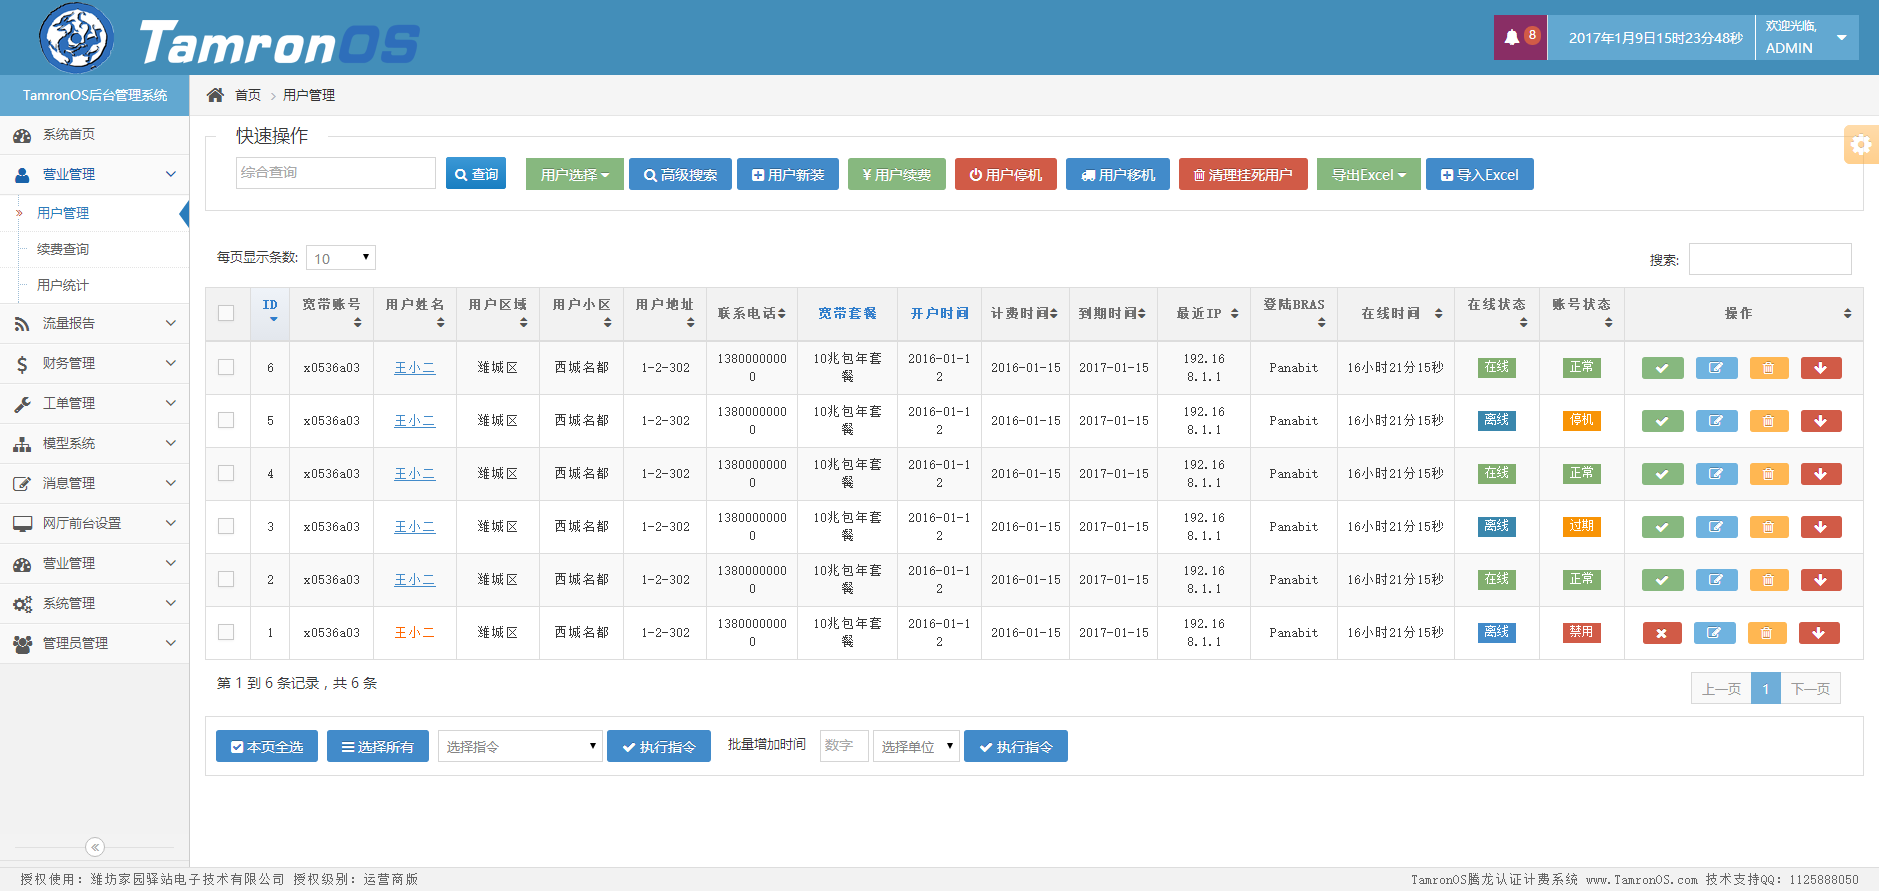Viewport: 1879px width, 891px height.
Task: Click the 清理挂死用户 button
Action: pyautogui.click(x=1242, y=174)
